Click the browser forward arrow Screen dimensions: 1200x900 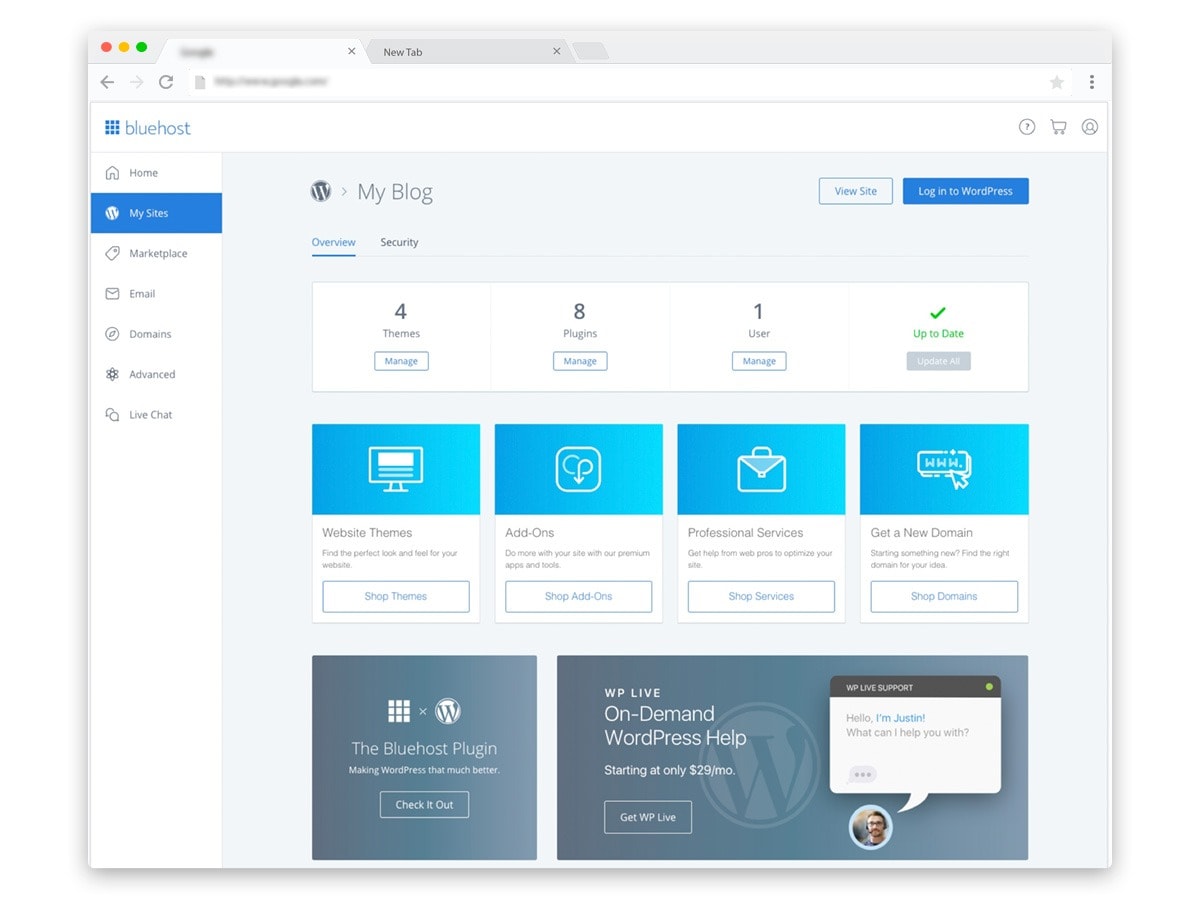click(x=137, y=82)
